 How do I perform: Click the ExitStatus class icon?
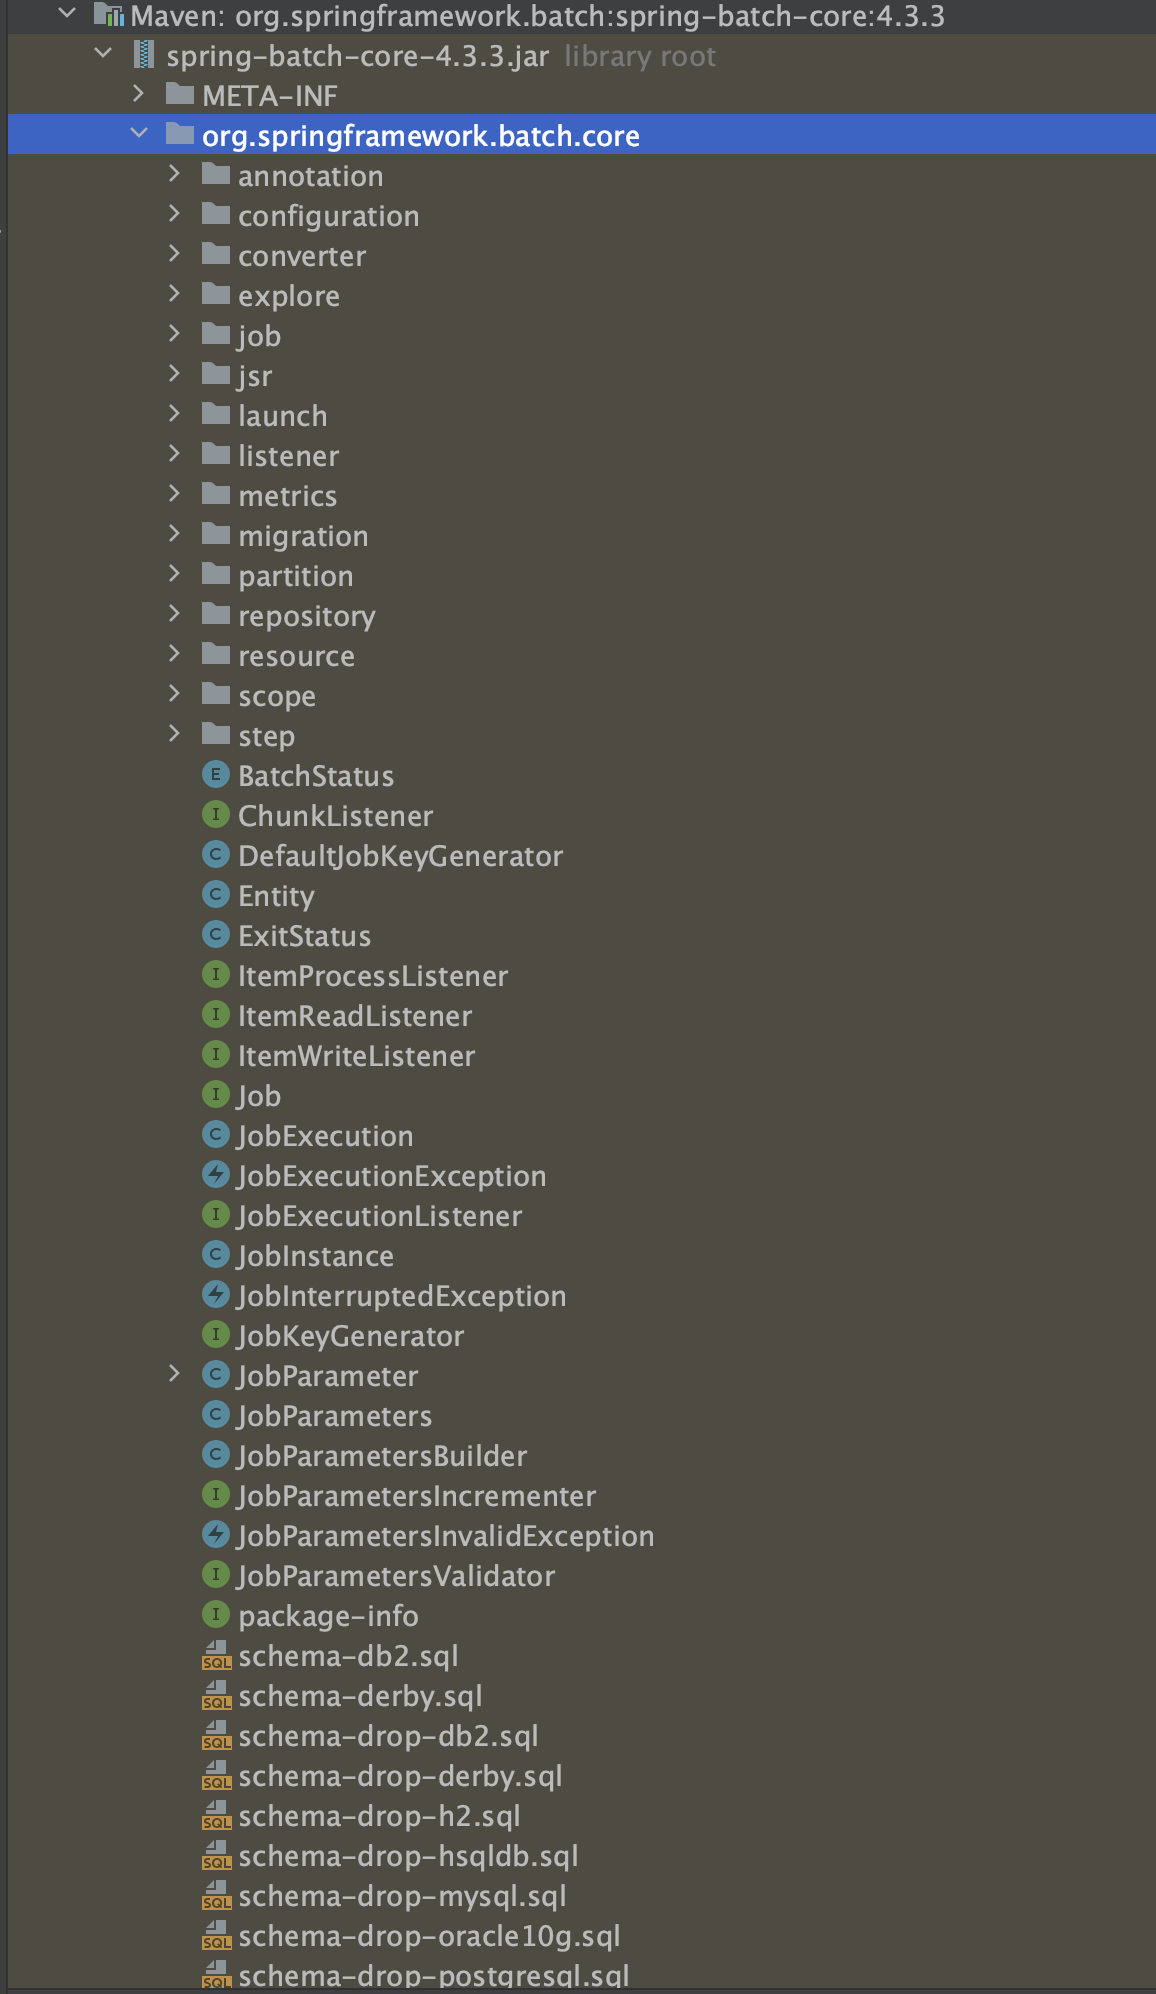click(x=215, y=935)
